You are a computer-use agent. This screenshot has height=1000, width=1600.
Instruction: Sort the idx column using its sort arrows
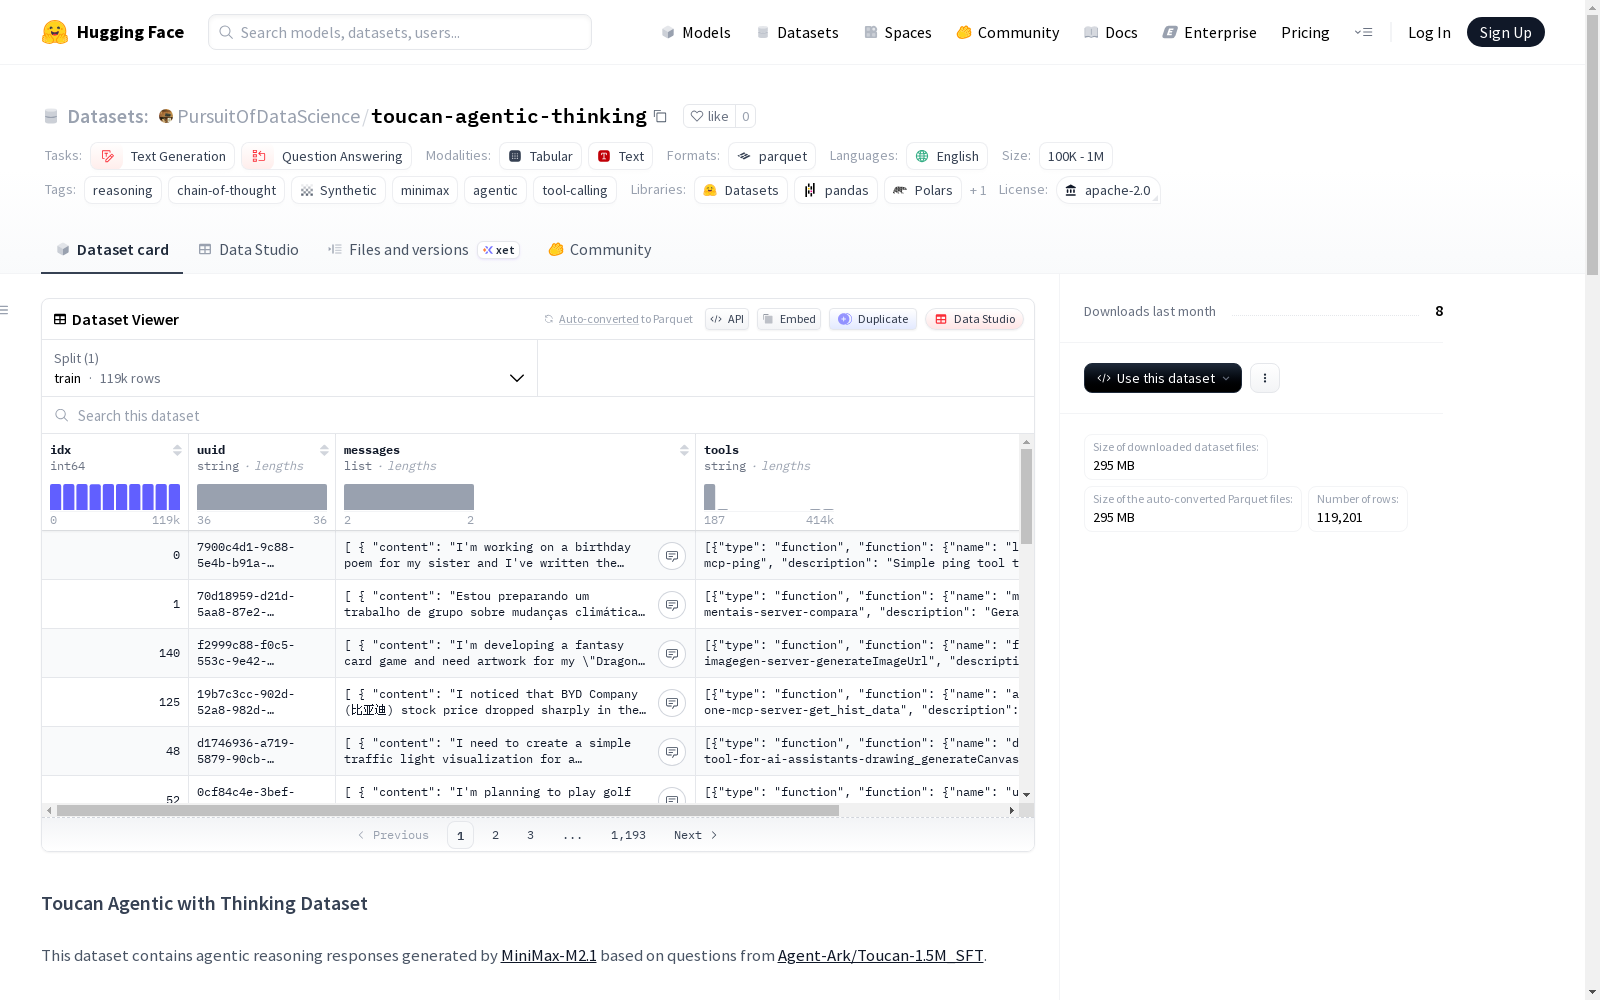click(x=177, y=450)
